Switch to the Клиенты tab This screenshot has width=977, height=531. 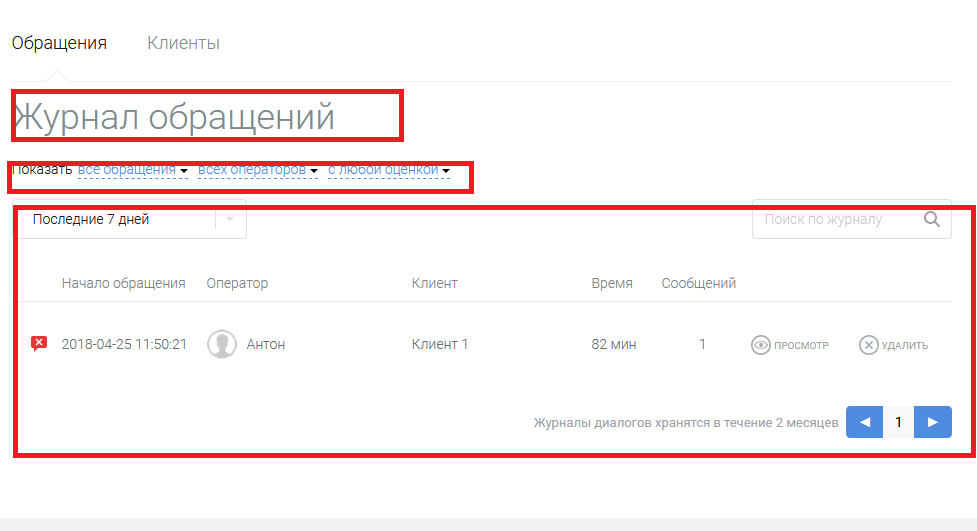[x=183, y=43]
